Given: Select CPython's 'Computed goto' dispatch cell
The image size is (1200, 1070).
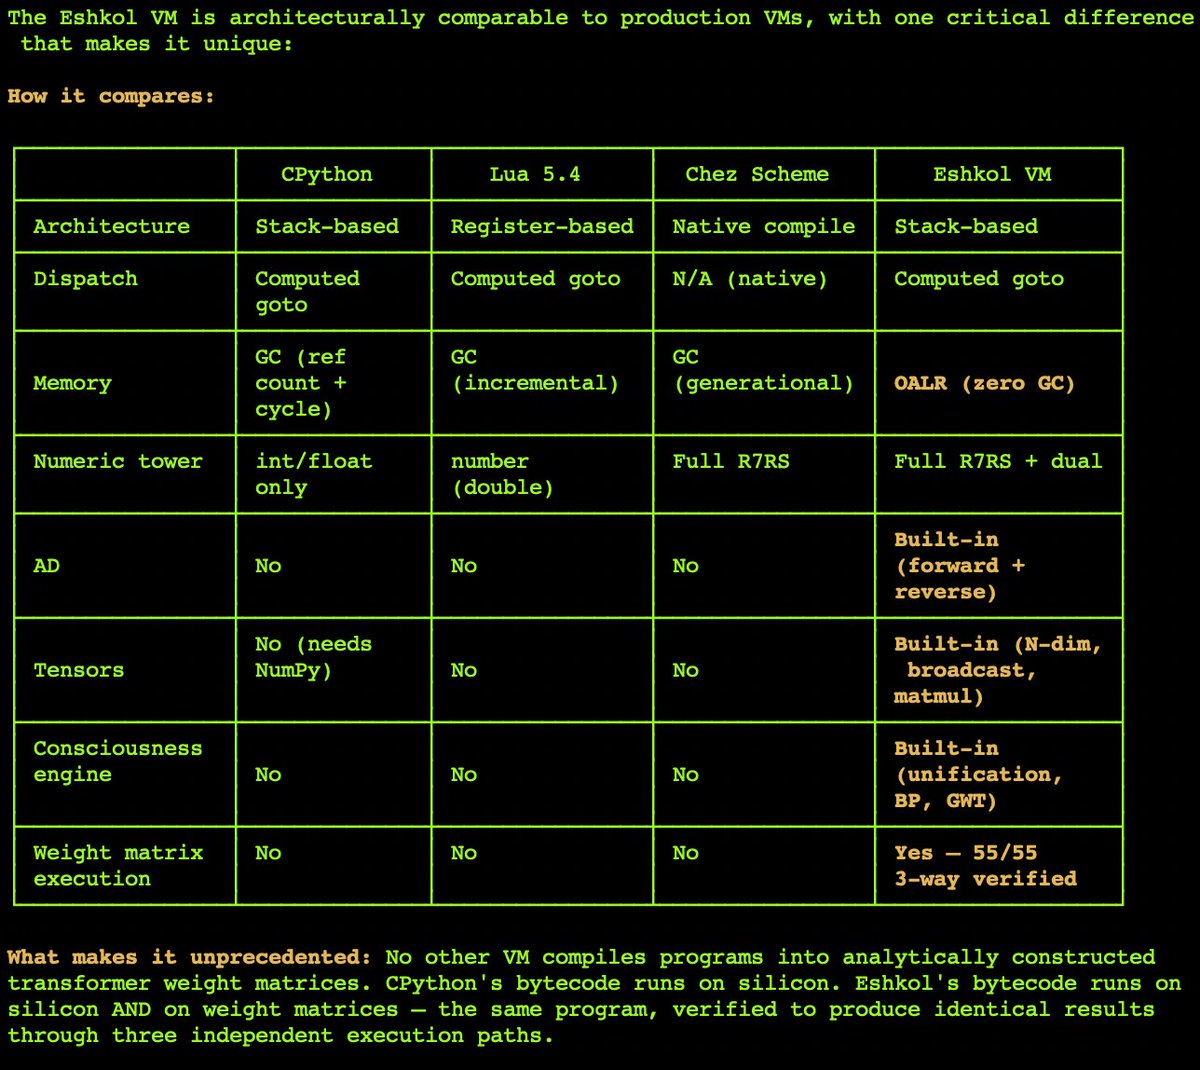Looking at the screenshot, I should coord(307,292).
